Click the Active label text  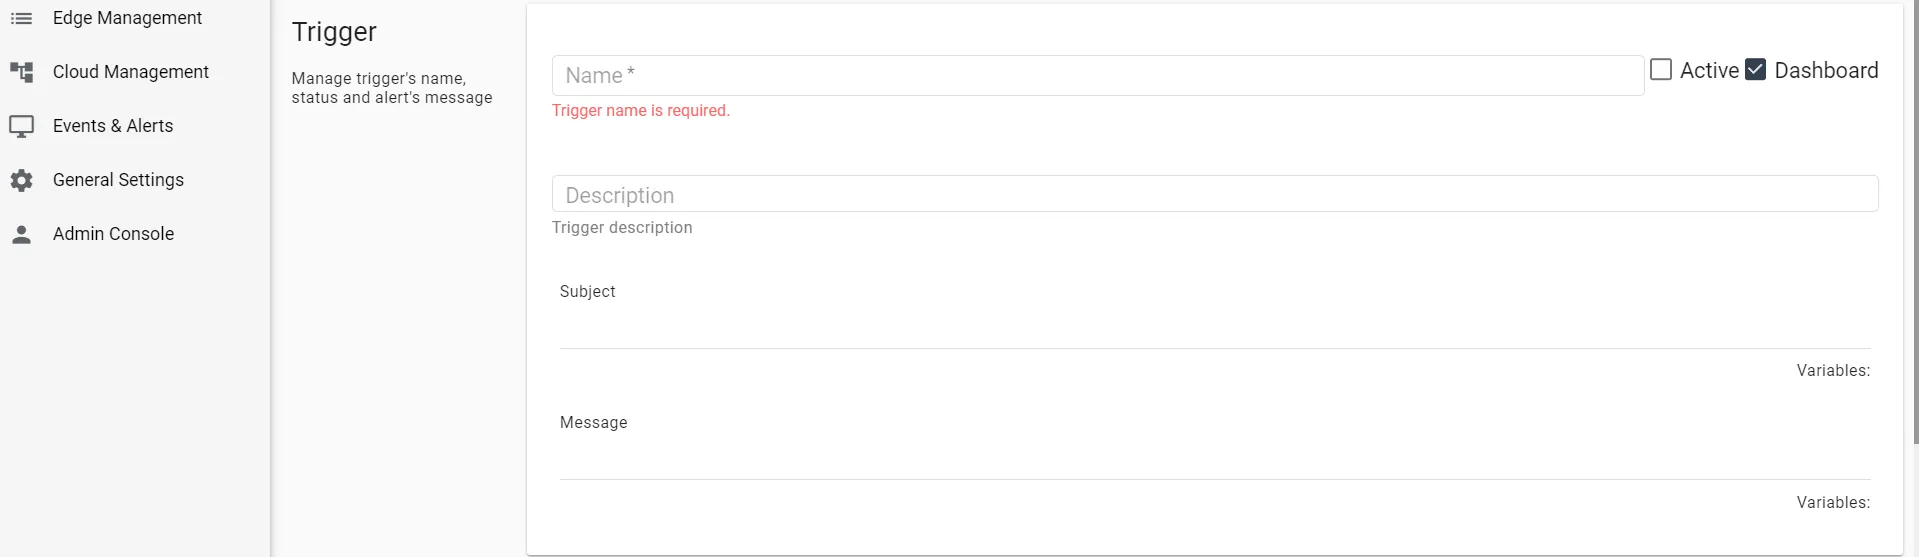pyautogui.click(x=1709, y=70)
